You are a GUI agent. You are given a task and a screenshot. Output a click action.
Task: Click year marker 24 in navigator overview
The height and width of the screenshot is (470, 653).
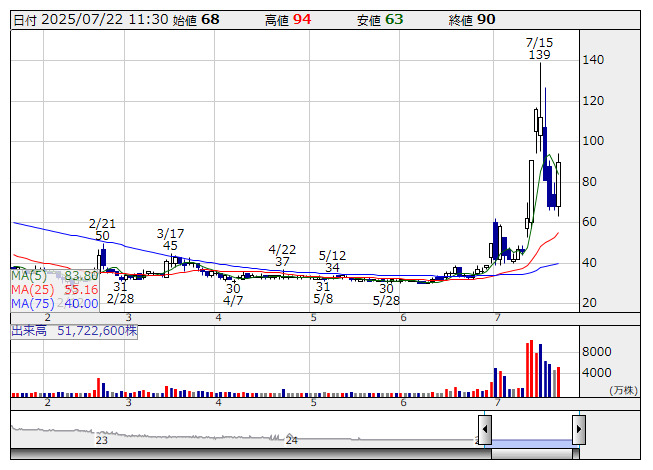(x=291, y=440)
